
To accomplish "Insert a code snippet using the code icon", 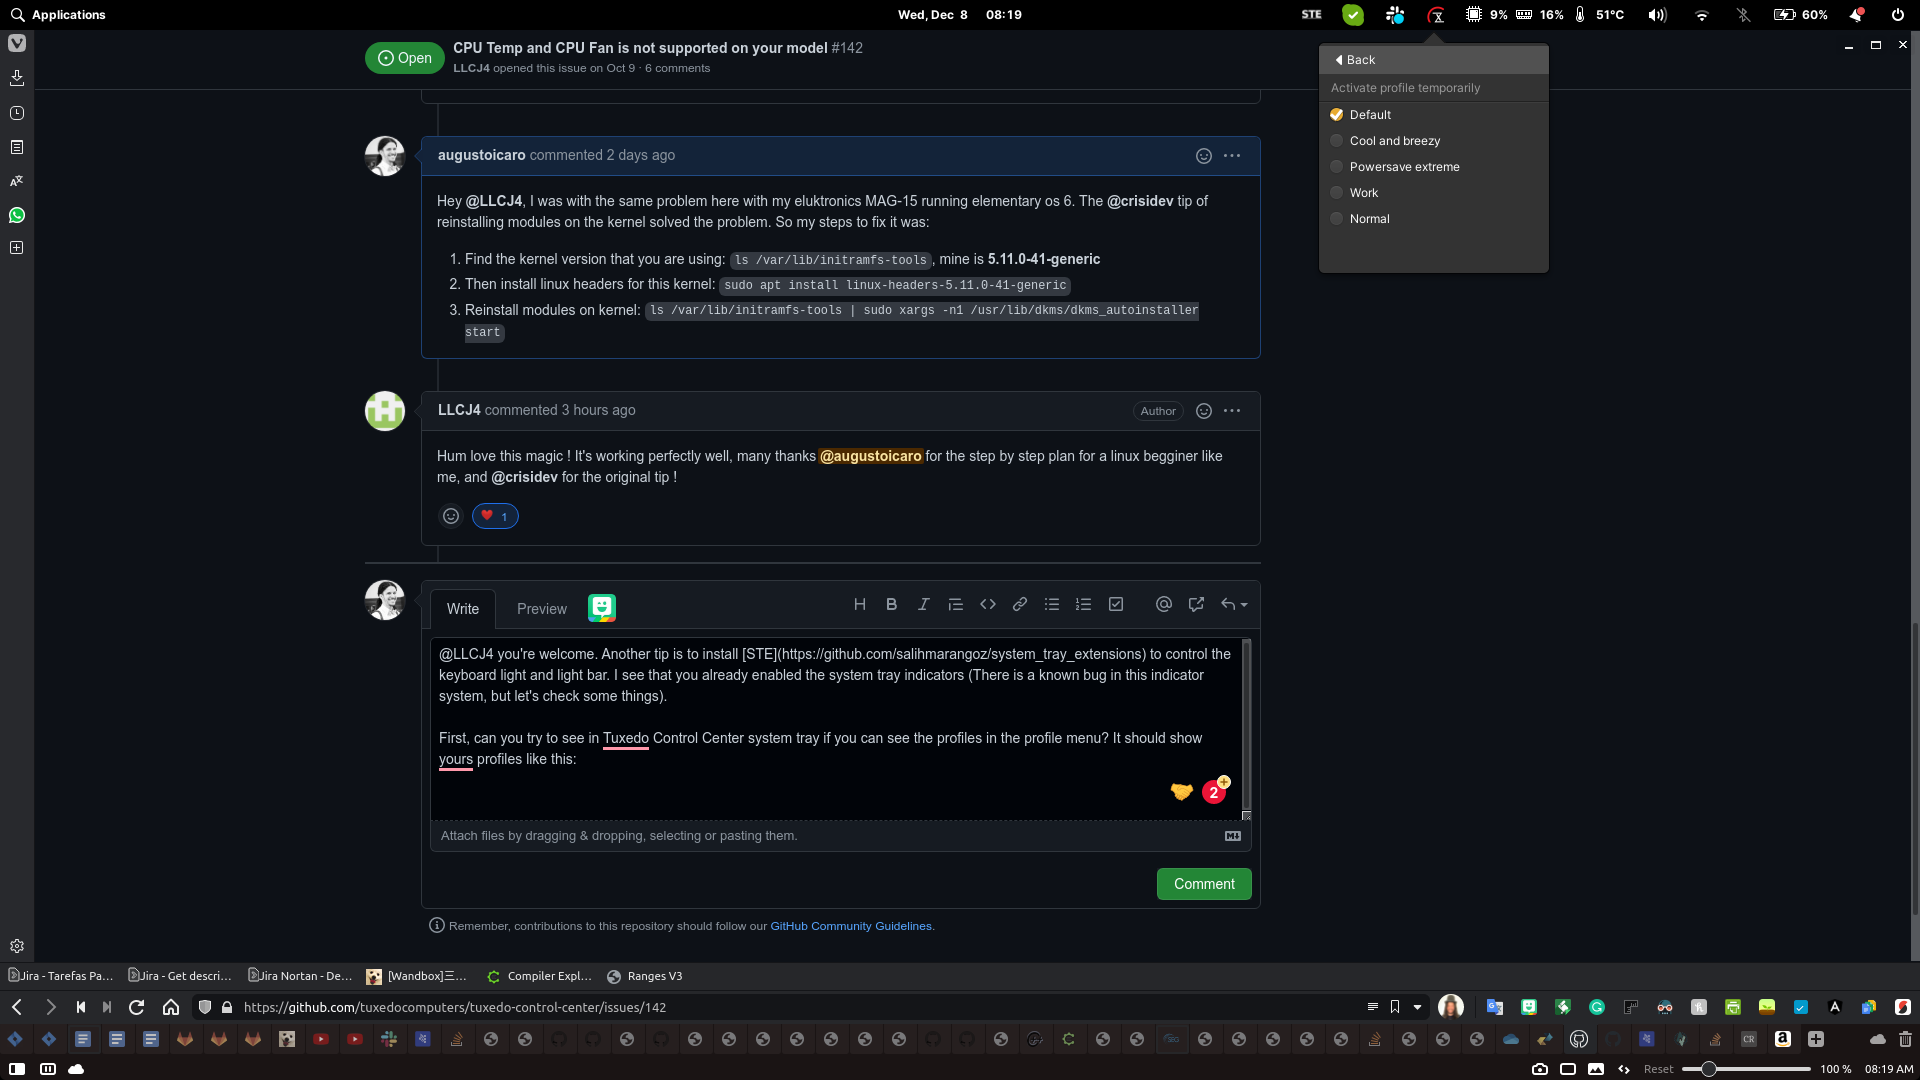I will [988, 604].
